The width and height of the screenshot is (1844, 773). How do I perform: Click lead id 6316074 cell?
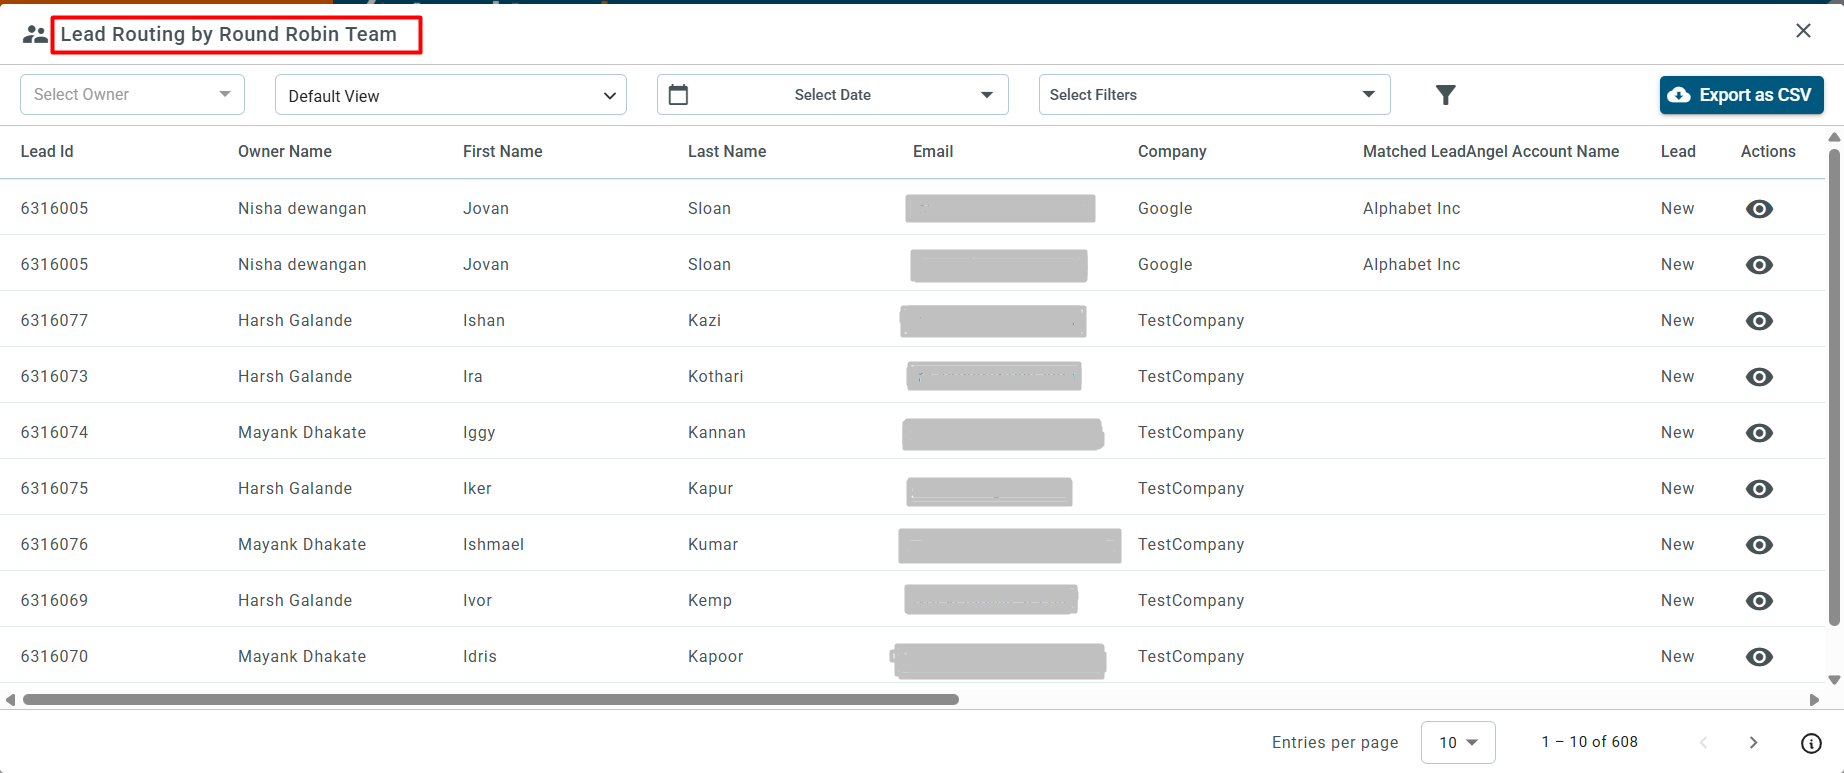tap(54, 433)
